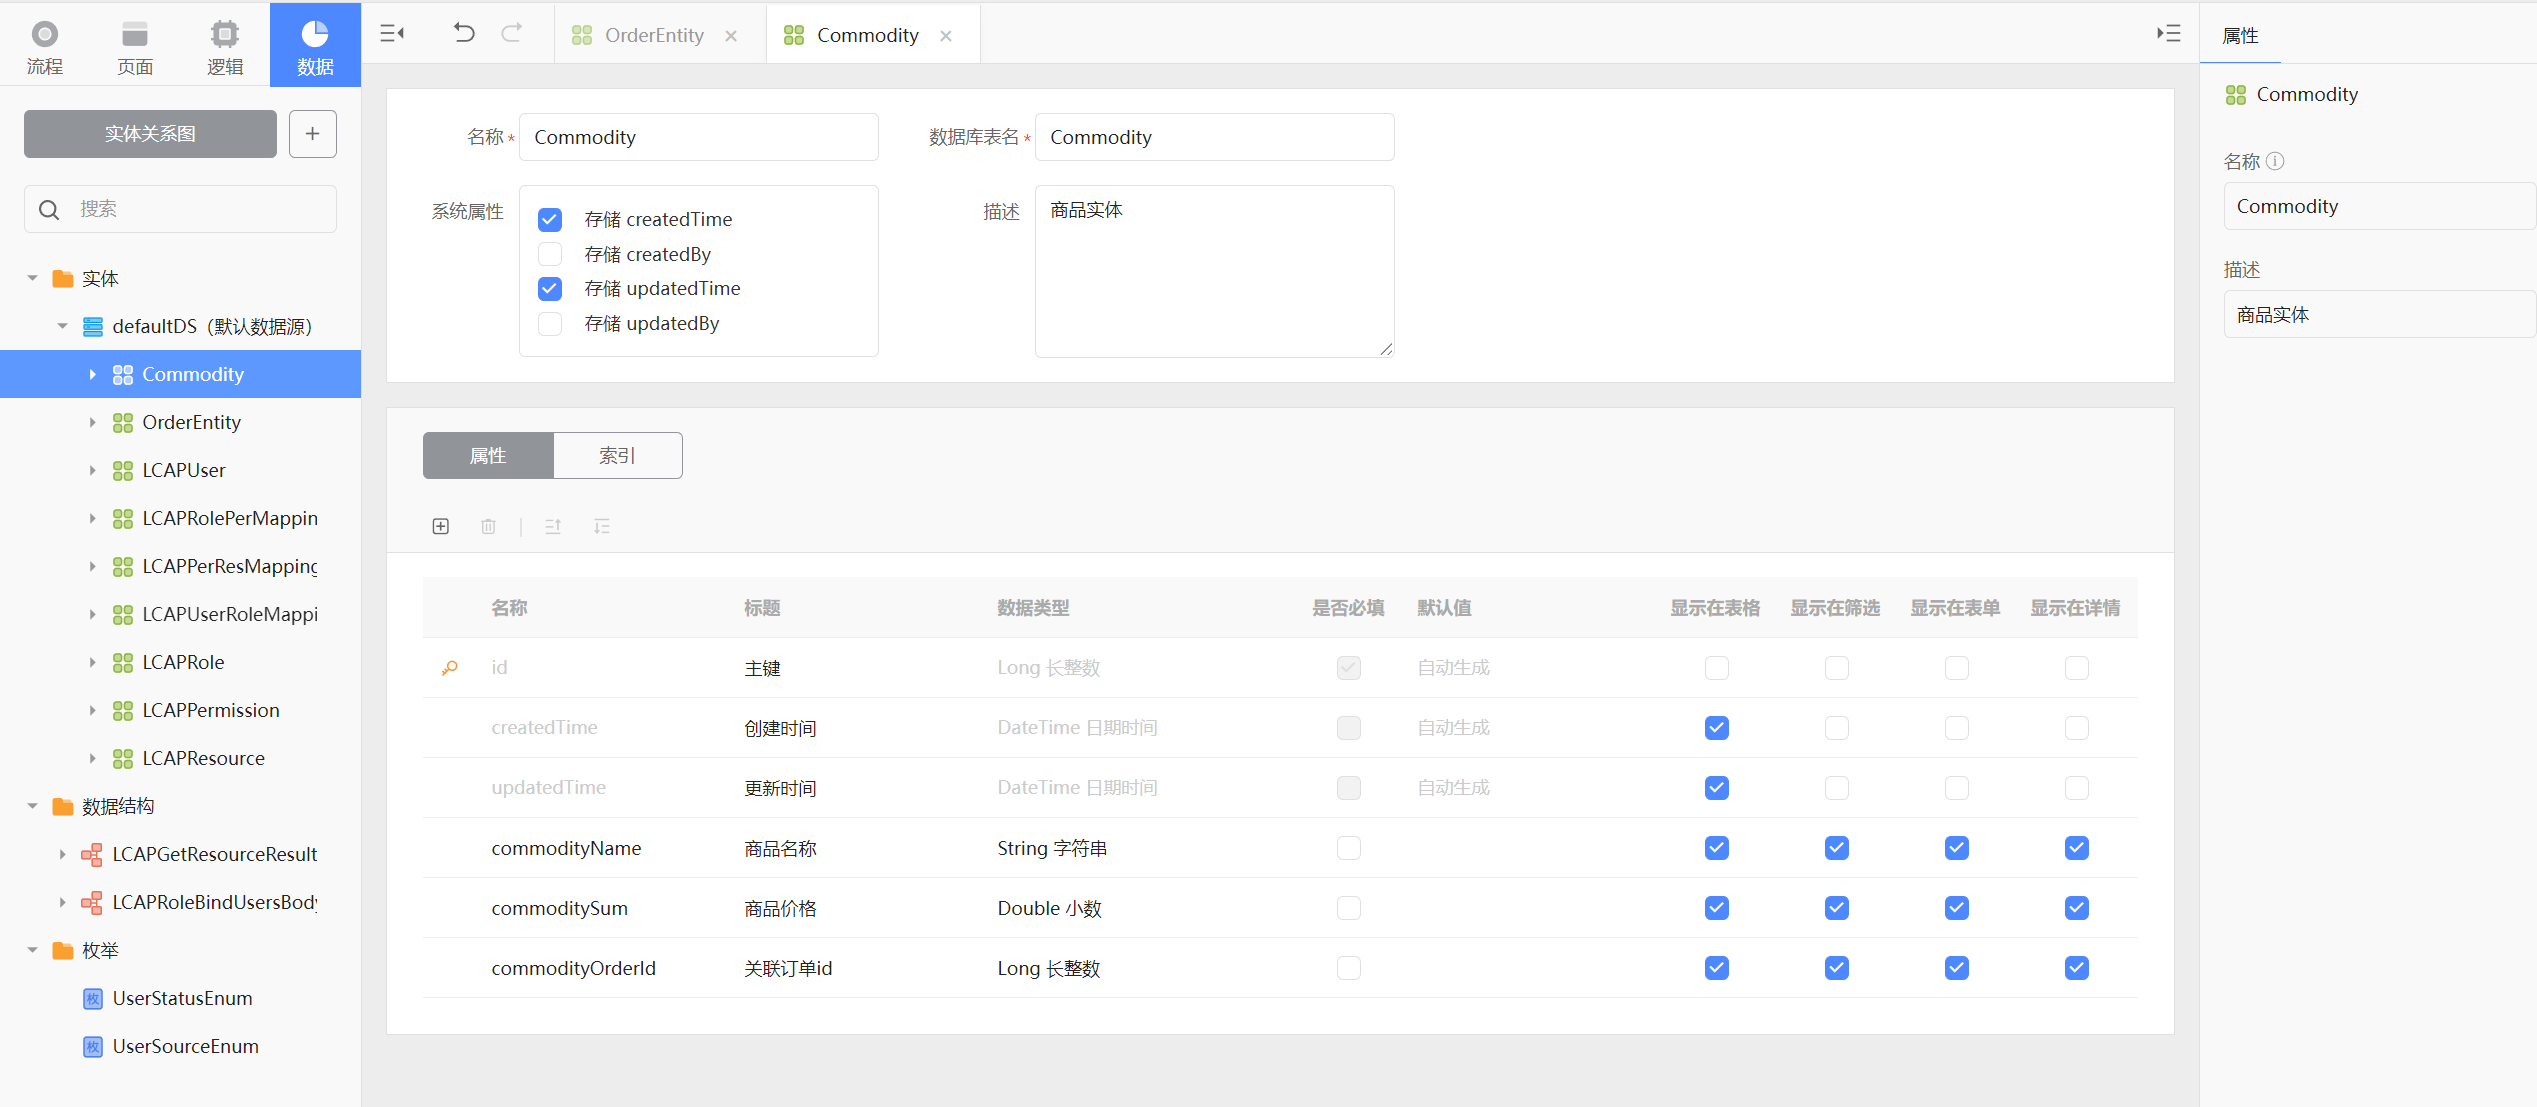Collapse the defaultDS tree arrow
Screen dimensions: 2537x1107
click(x=62, y=326)
